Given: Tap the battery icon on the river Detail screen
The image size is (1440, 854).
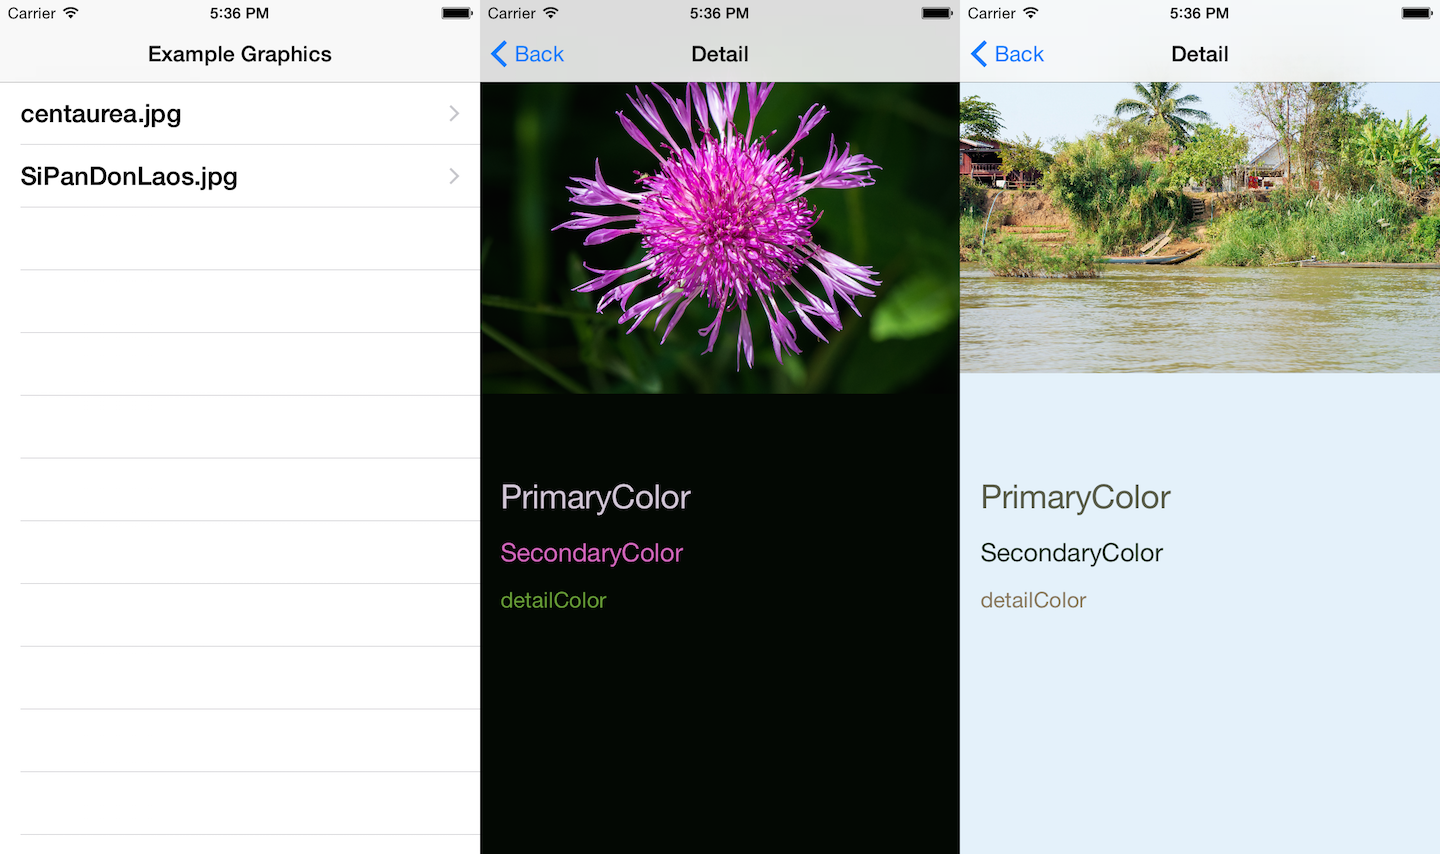Looking at the screenshot, I should [1417, 13].
